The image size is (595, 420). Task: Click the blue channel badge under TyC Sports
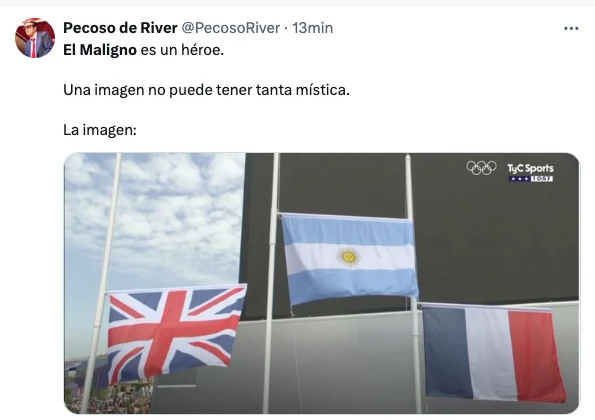(531, 179)
